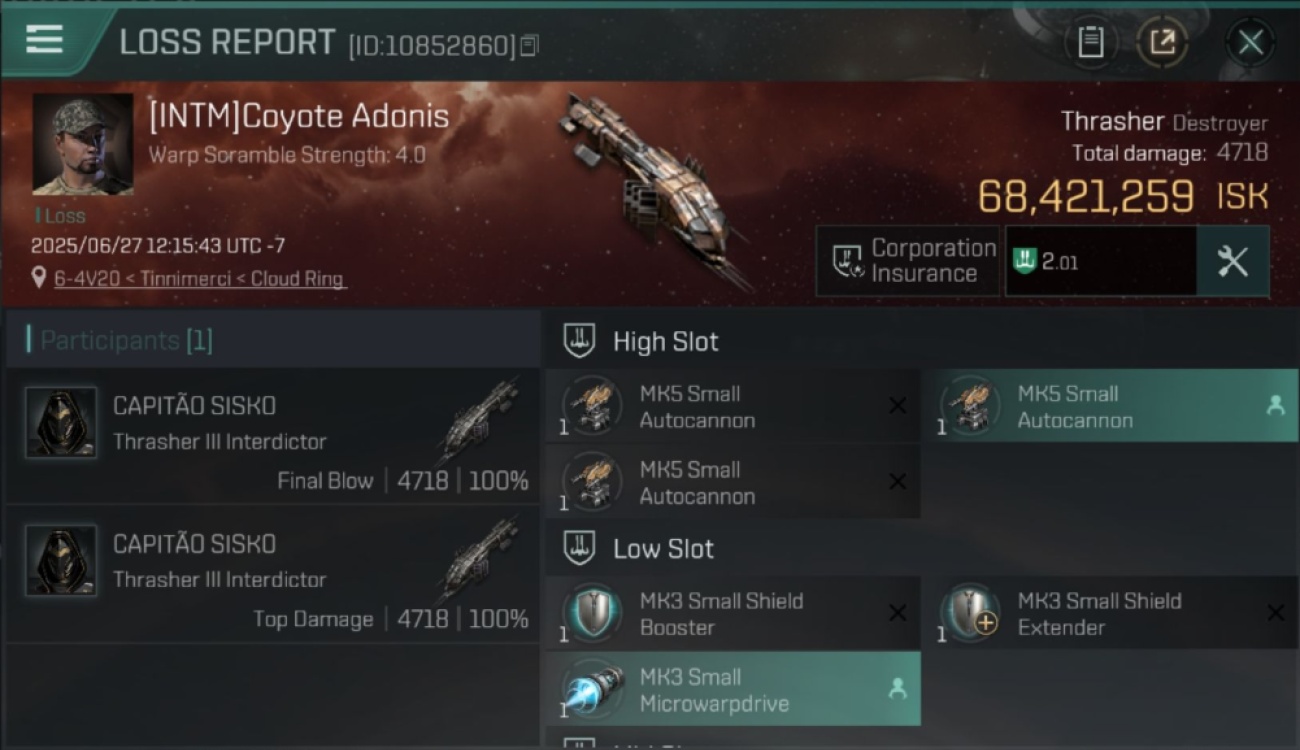Click the person icon on Microwarpdrive row
The height and width of the screenshot is (750, 1300).
[x=898, y=688]
